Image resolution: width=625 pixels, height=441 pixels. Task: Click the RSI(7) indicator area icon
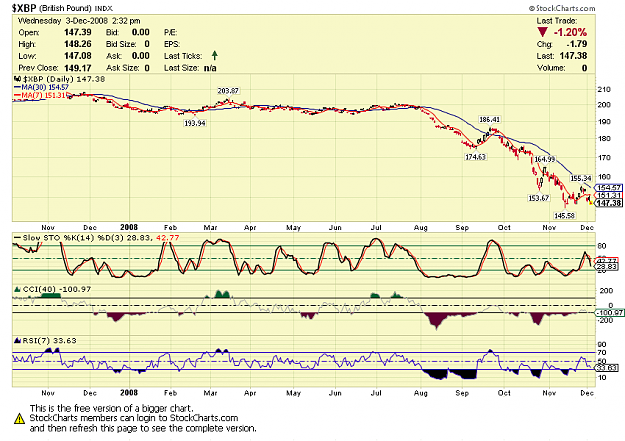[18, 341]
